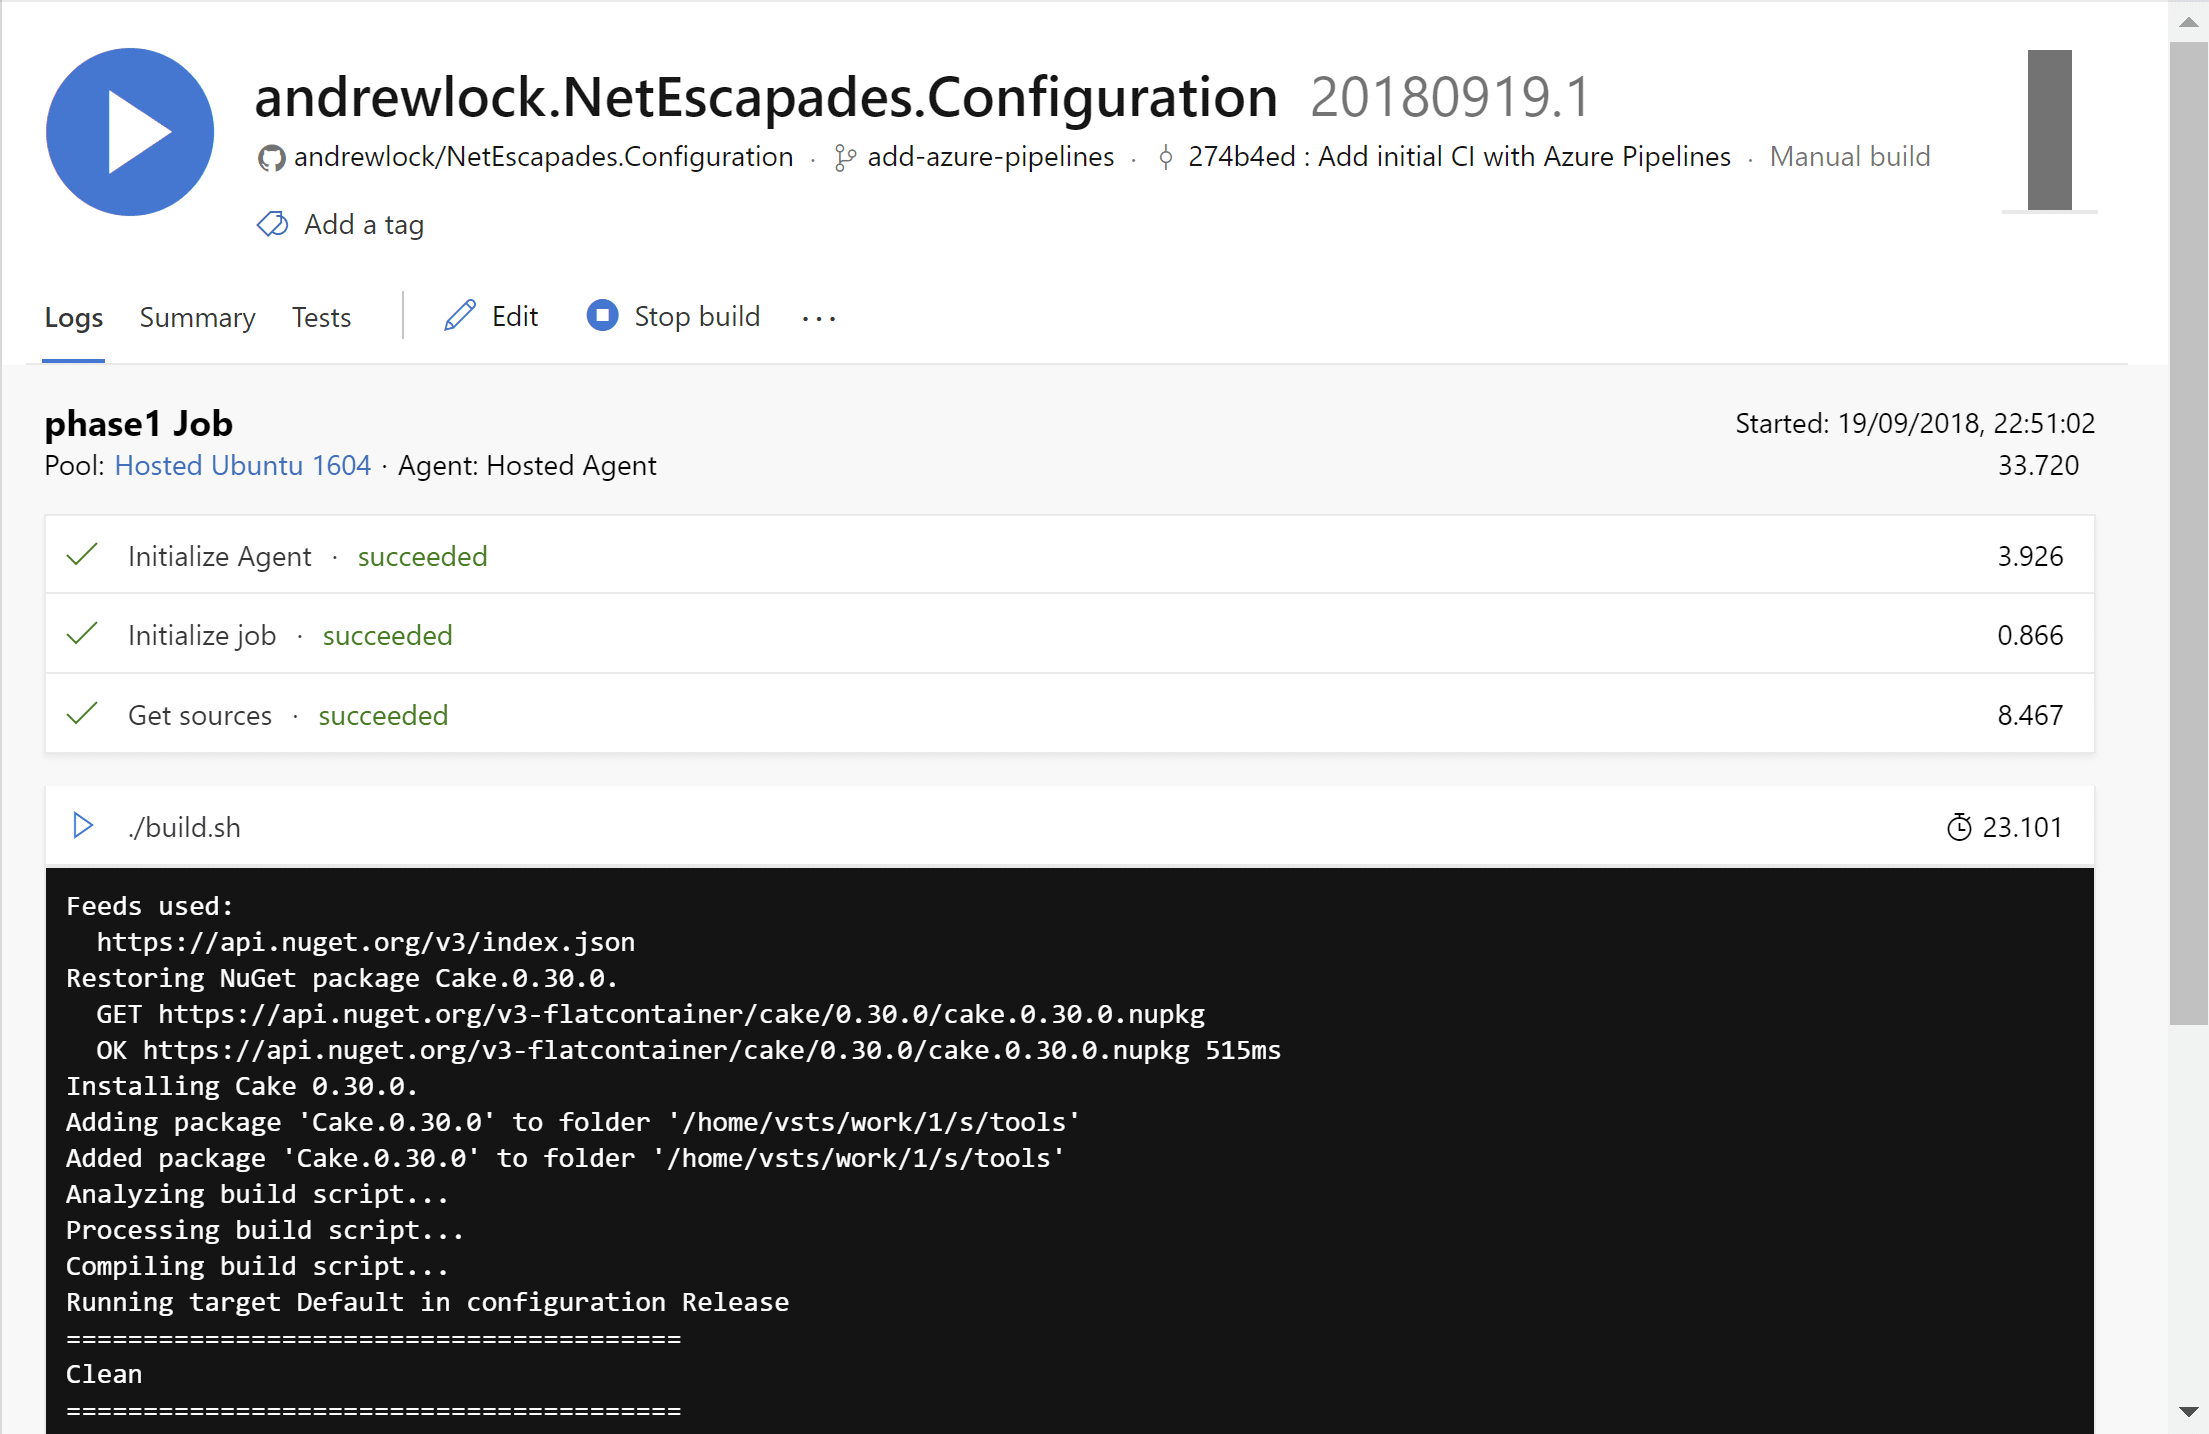Click the total job duration 33.720
The width and height of the screenshot is (2209, 1434).
[x=2038, y=465]
